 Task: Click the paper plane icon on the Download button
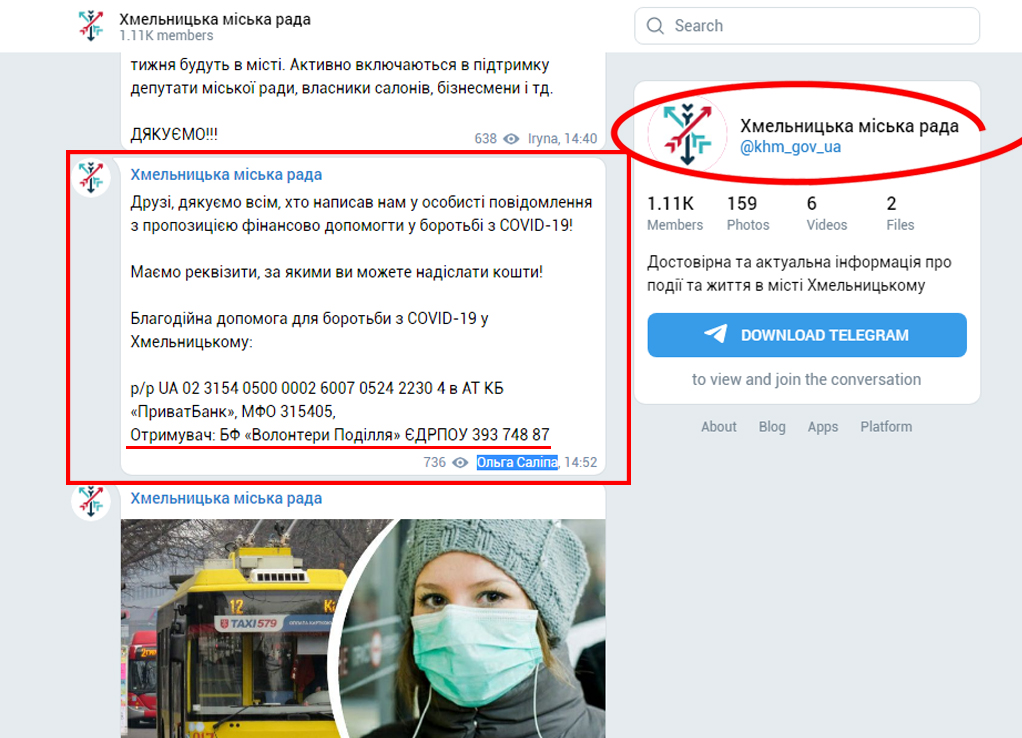(716, 334)
